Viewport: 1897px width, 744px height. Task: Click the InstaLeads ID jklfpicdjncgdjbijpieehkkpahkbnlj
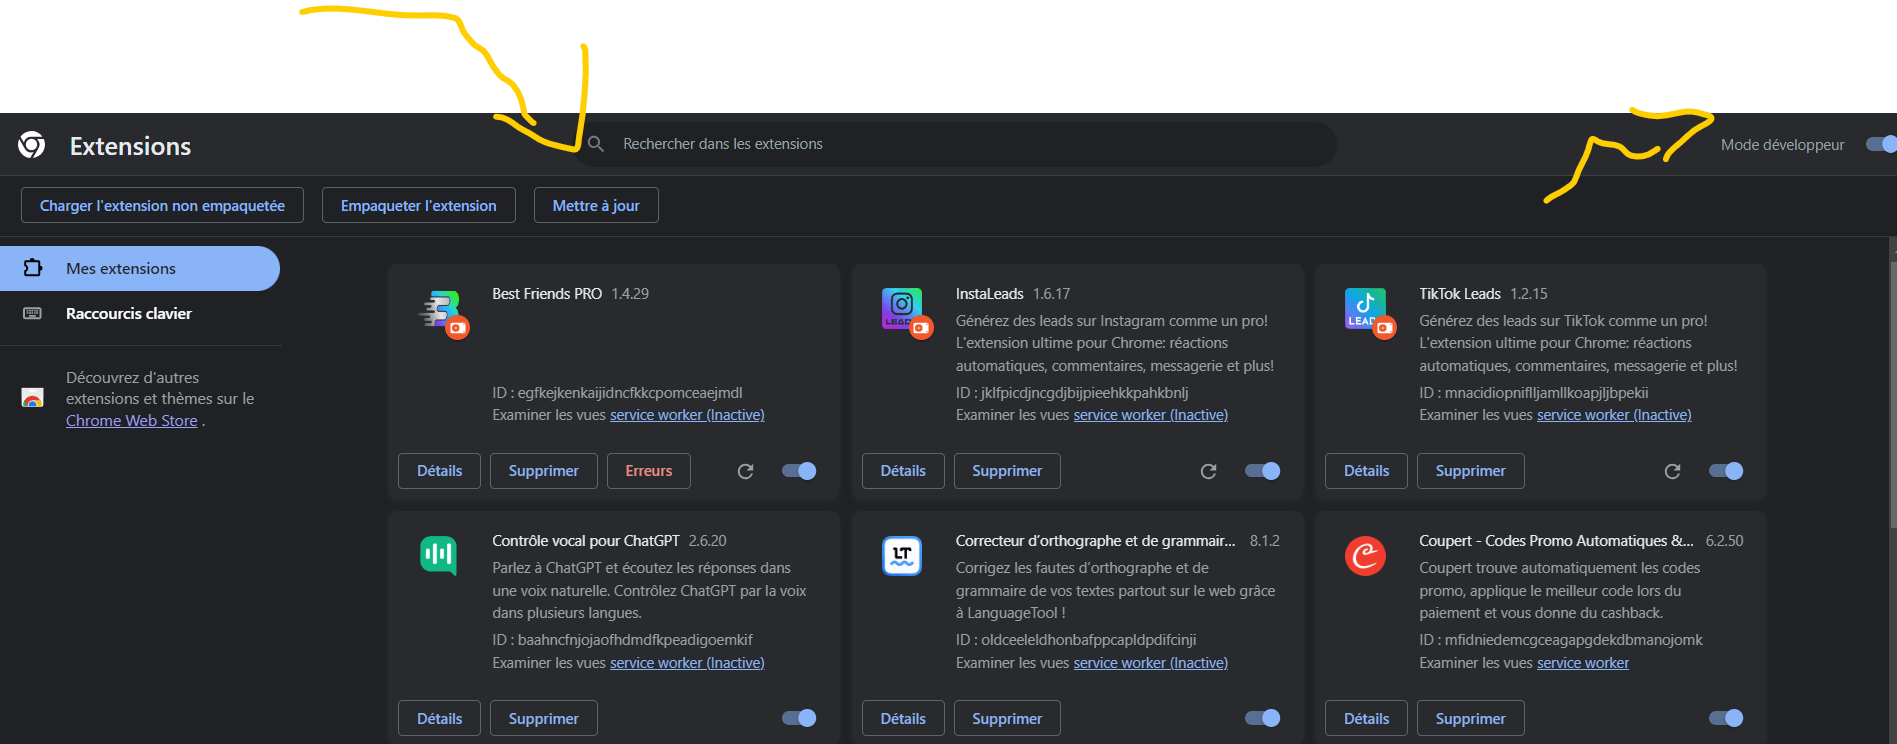(x=1085, y=393)
